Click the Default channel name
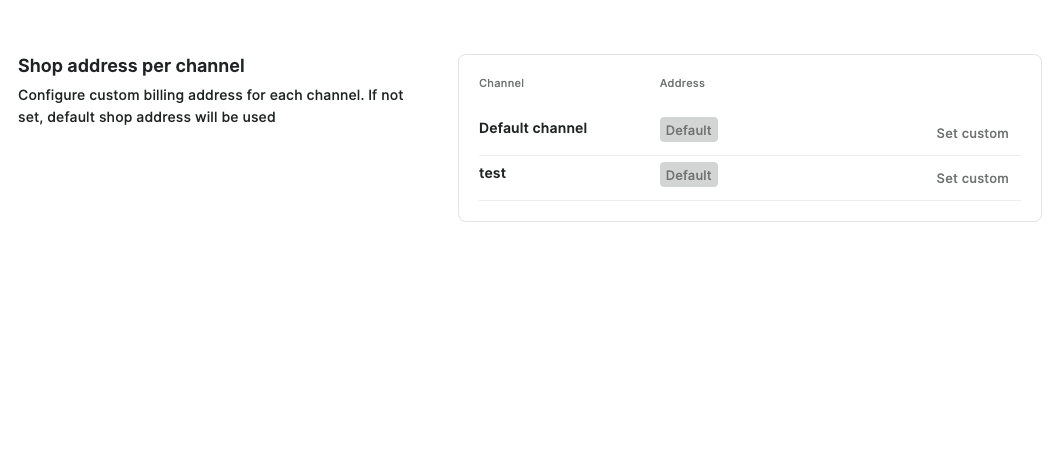This screenshot has height=461, width=1056. tap(532, 128)
